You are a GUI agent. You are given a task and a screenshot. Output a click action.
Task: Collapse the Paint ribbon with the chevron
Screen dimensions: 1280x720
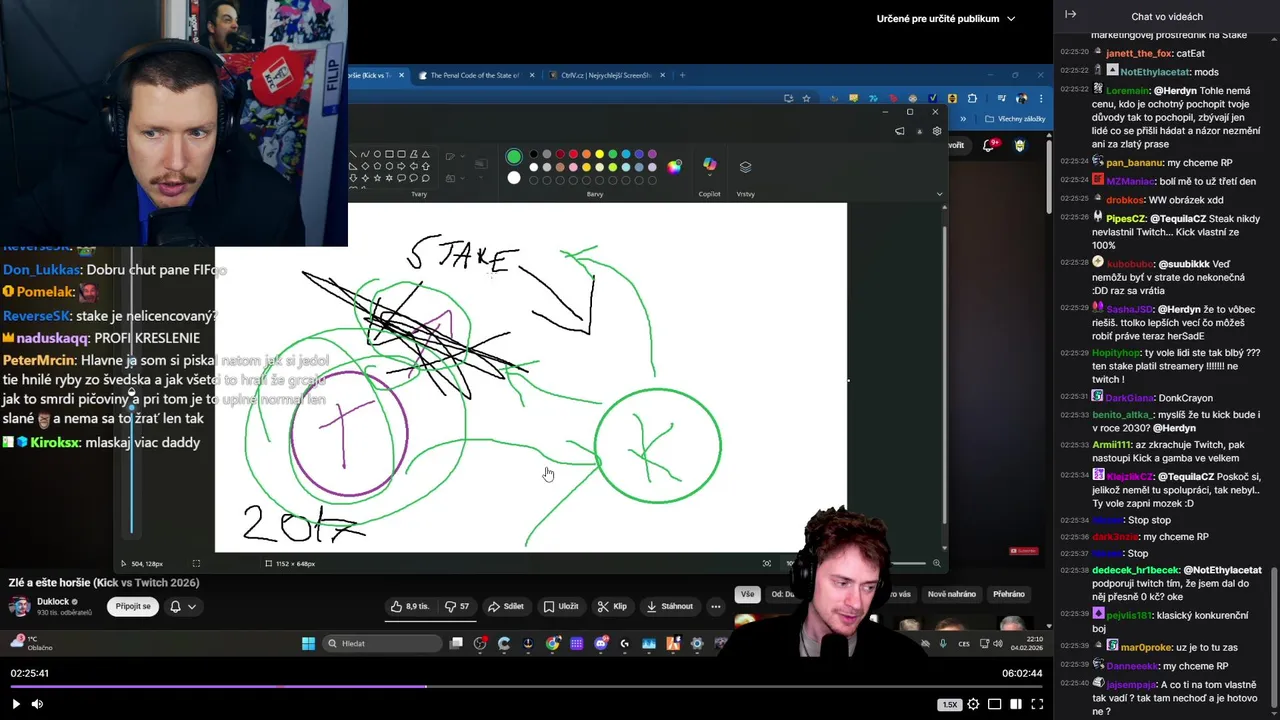(939, 194)
